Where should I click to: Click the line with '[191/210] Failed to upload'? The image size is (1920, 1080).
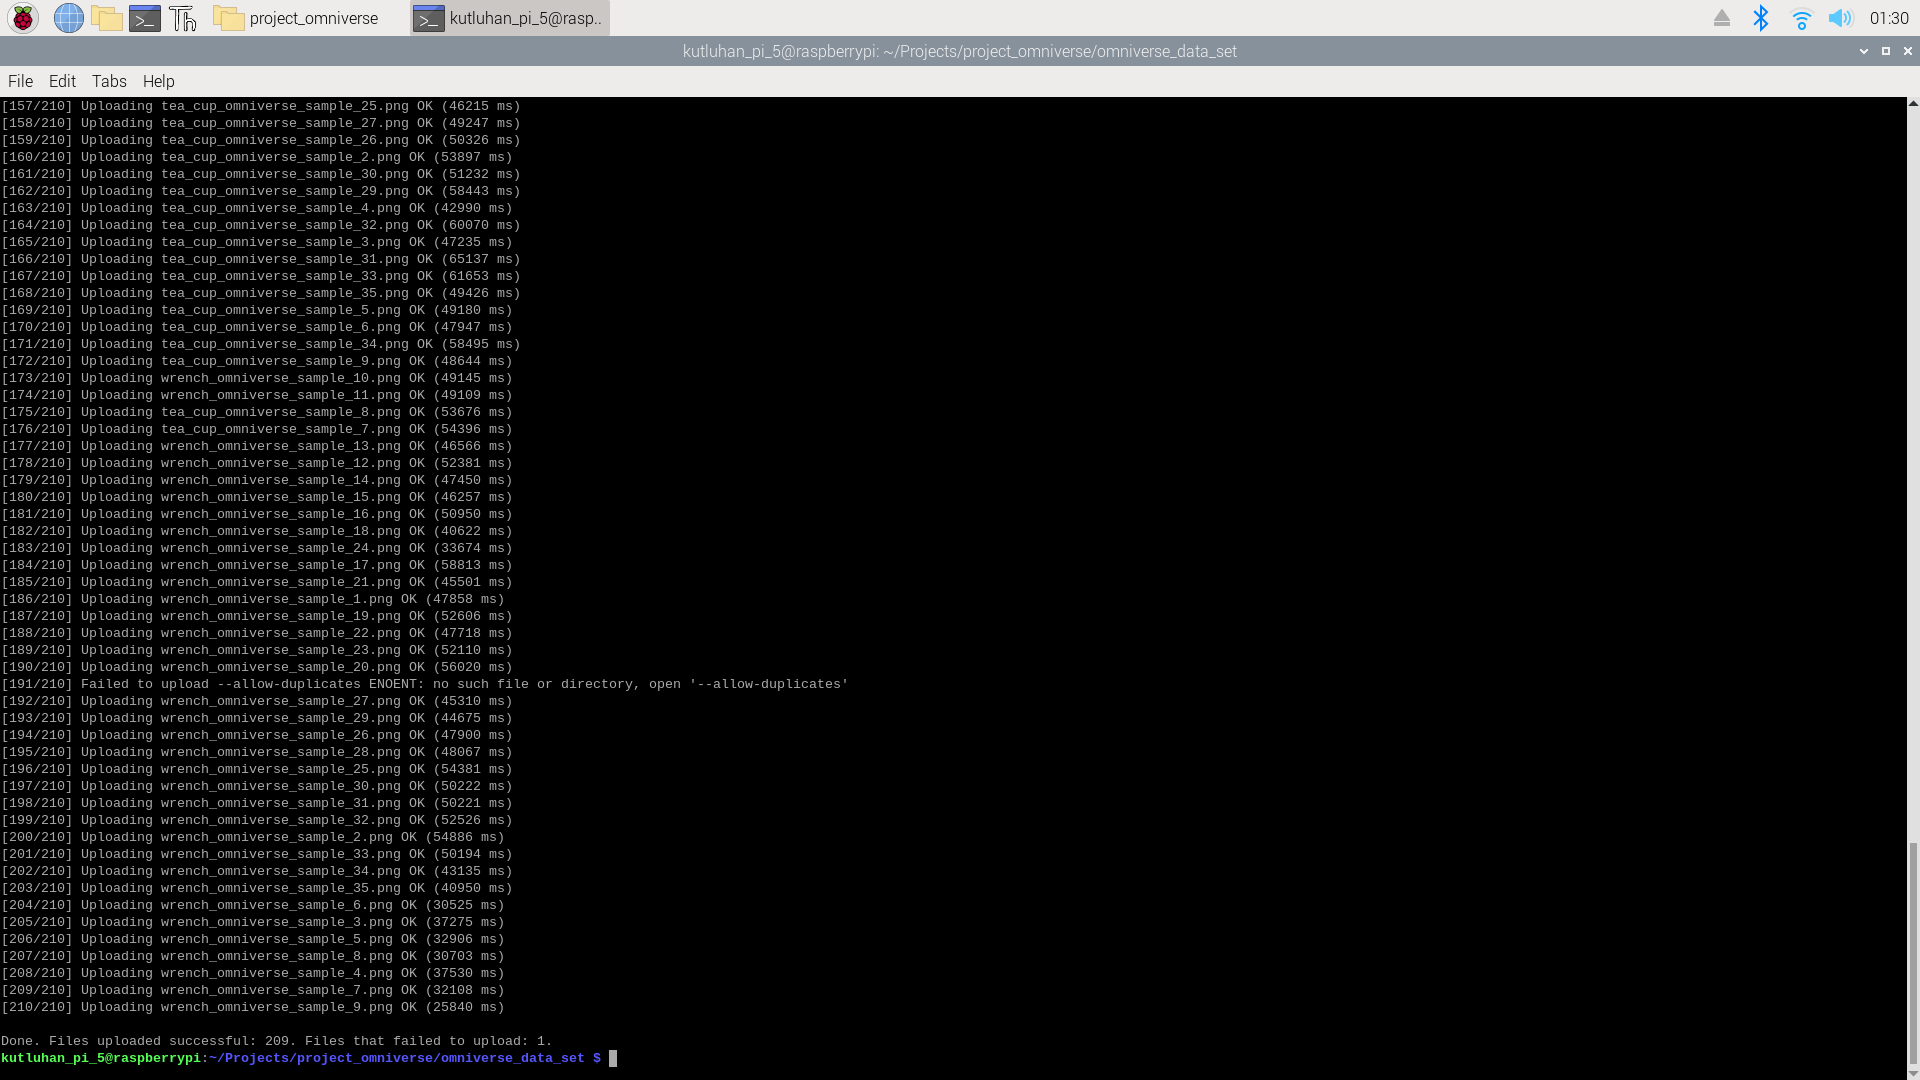[424, 684]
